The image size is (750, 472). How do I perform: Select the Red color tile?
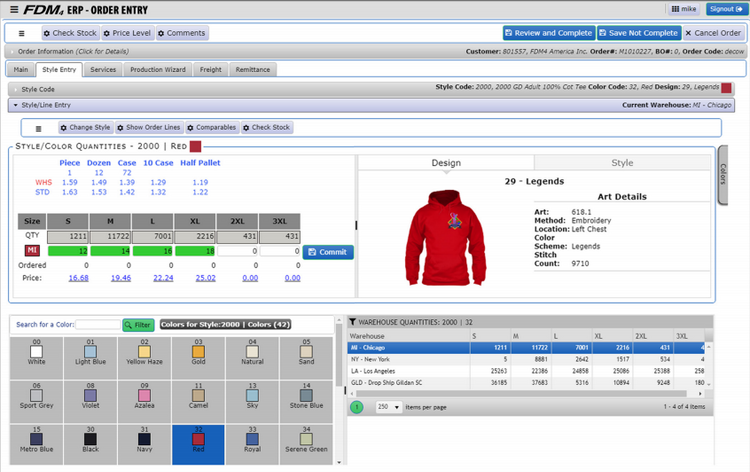click(x=199, y=445)
